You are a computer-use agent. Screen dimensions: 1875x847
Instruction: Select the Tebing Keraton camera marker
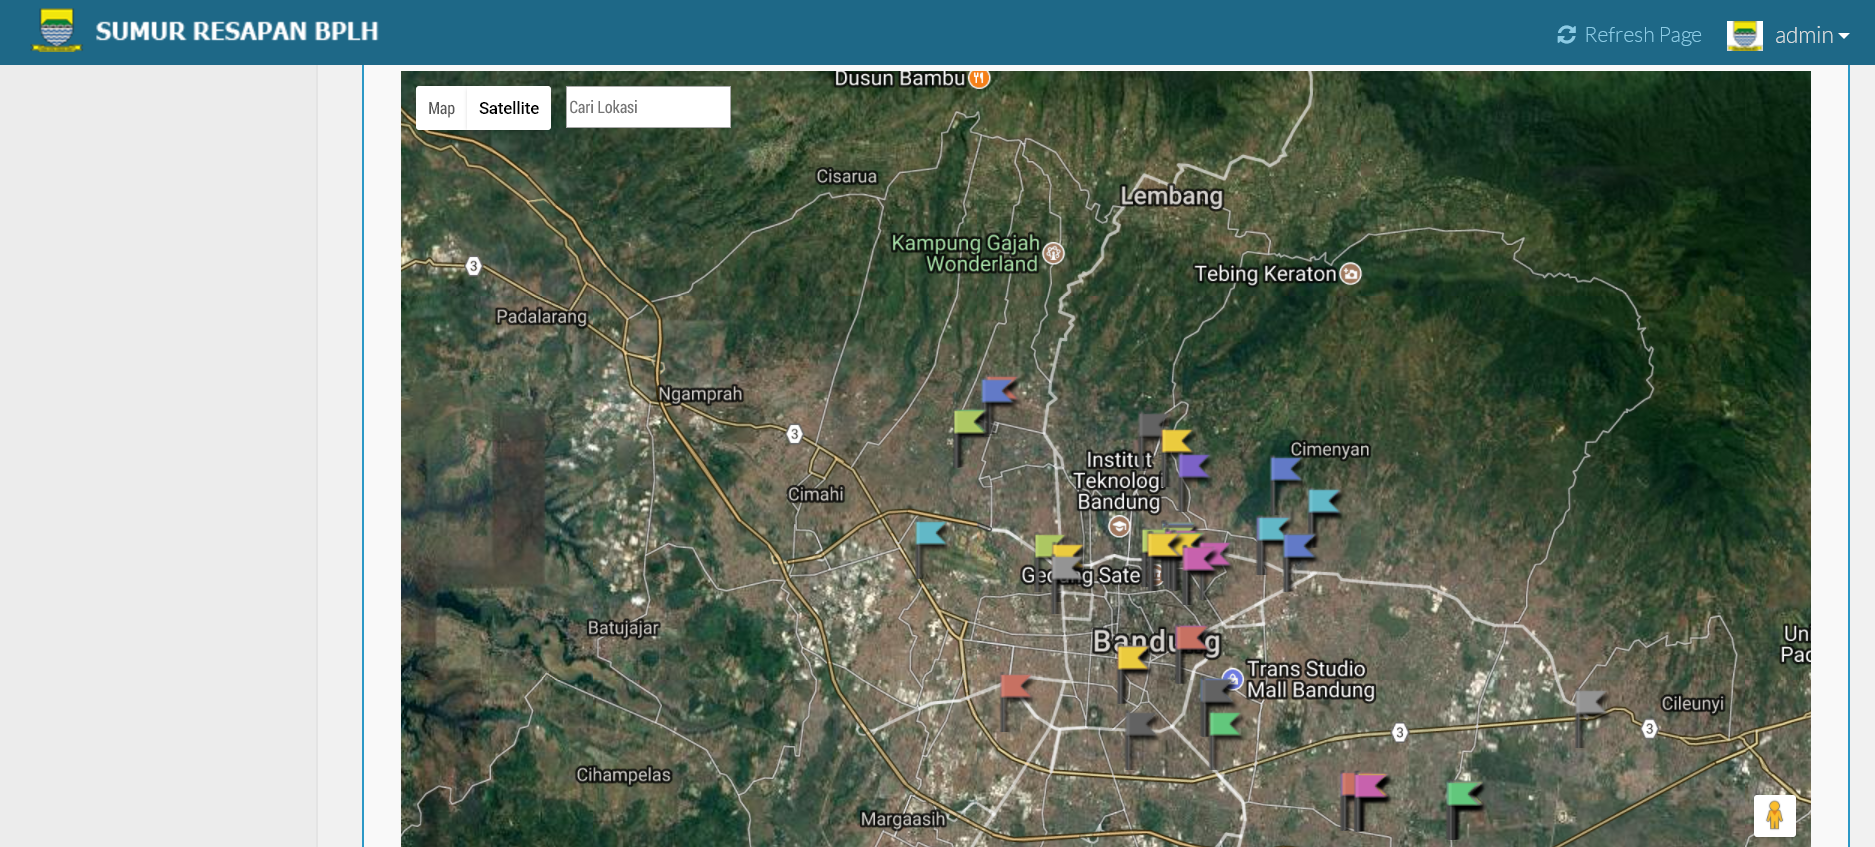pos(1350,273)
